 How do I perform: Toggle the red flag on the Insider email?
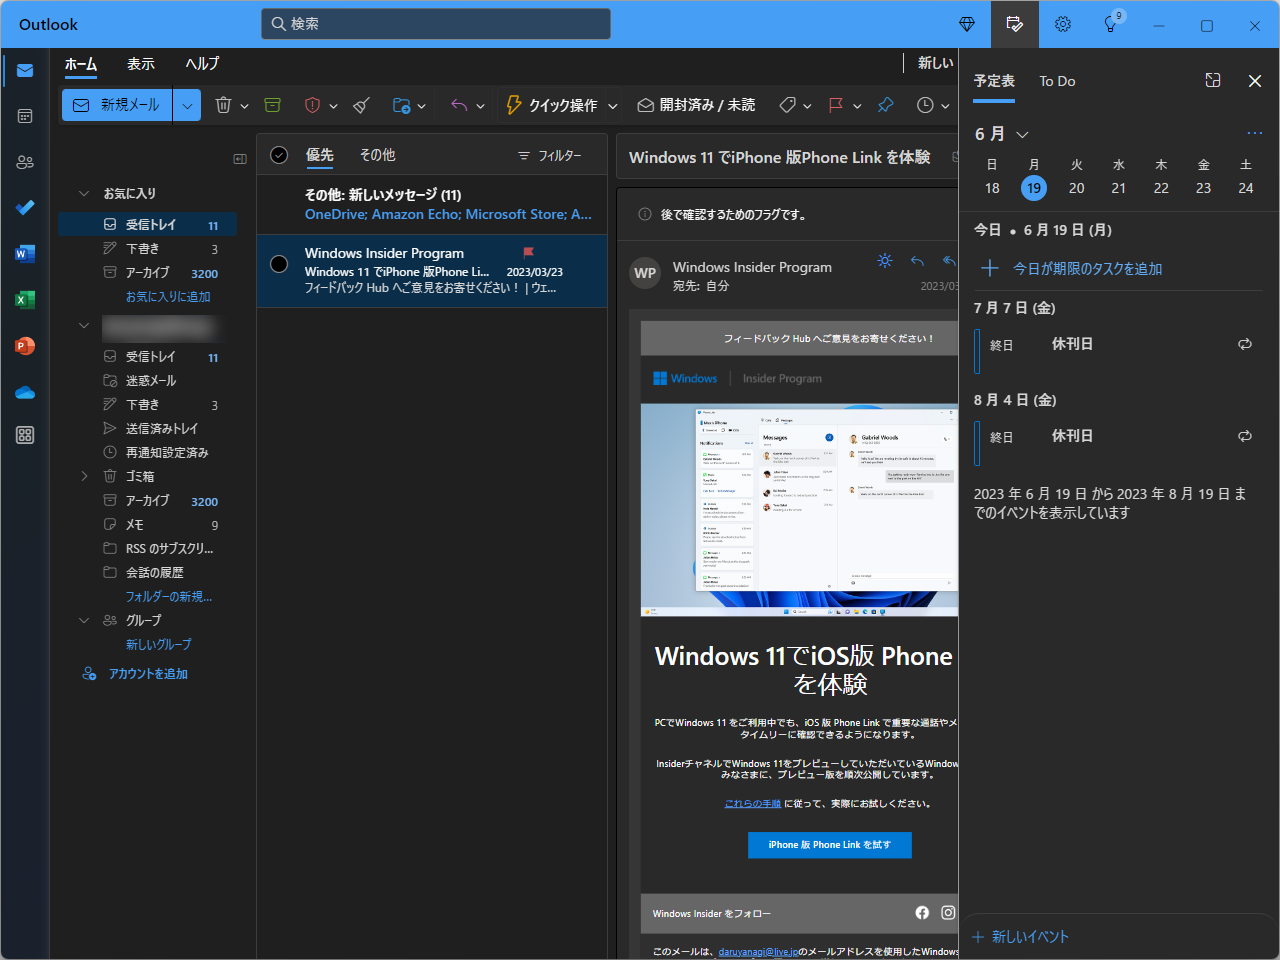point(529,254)
